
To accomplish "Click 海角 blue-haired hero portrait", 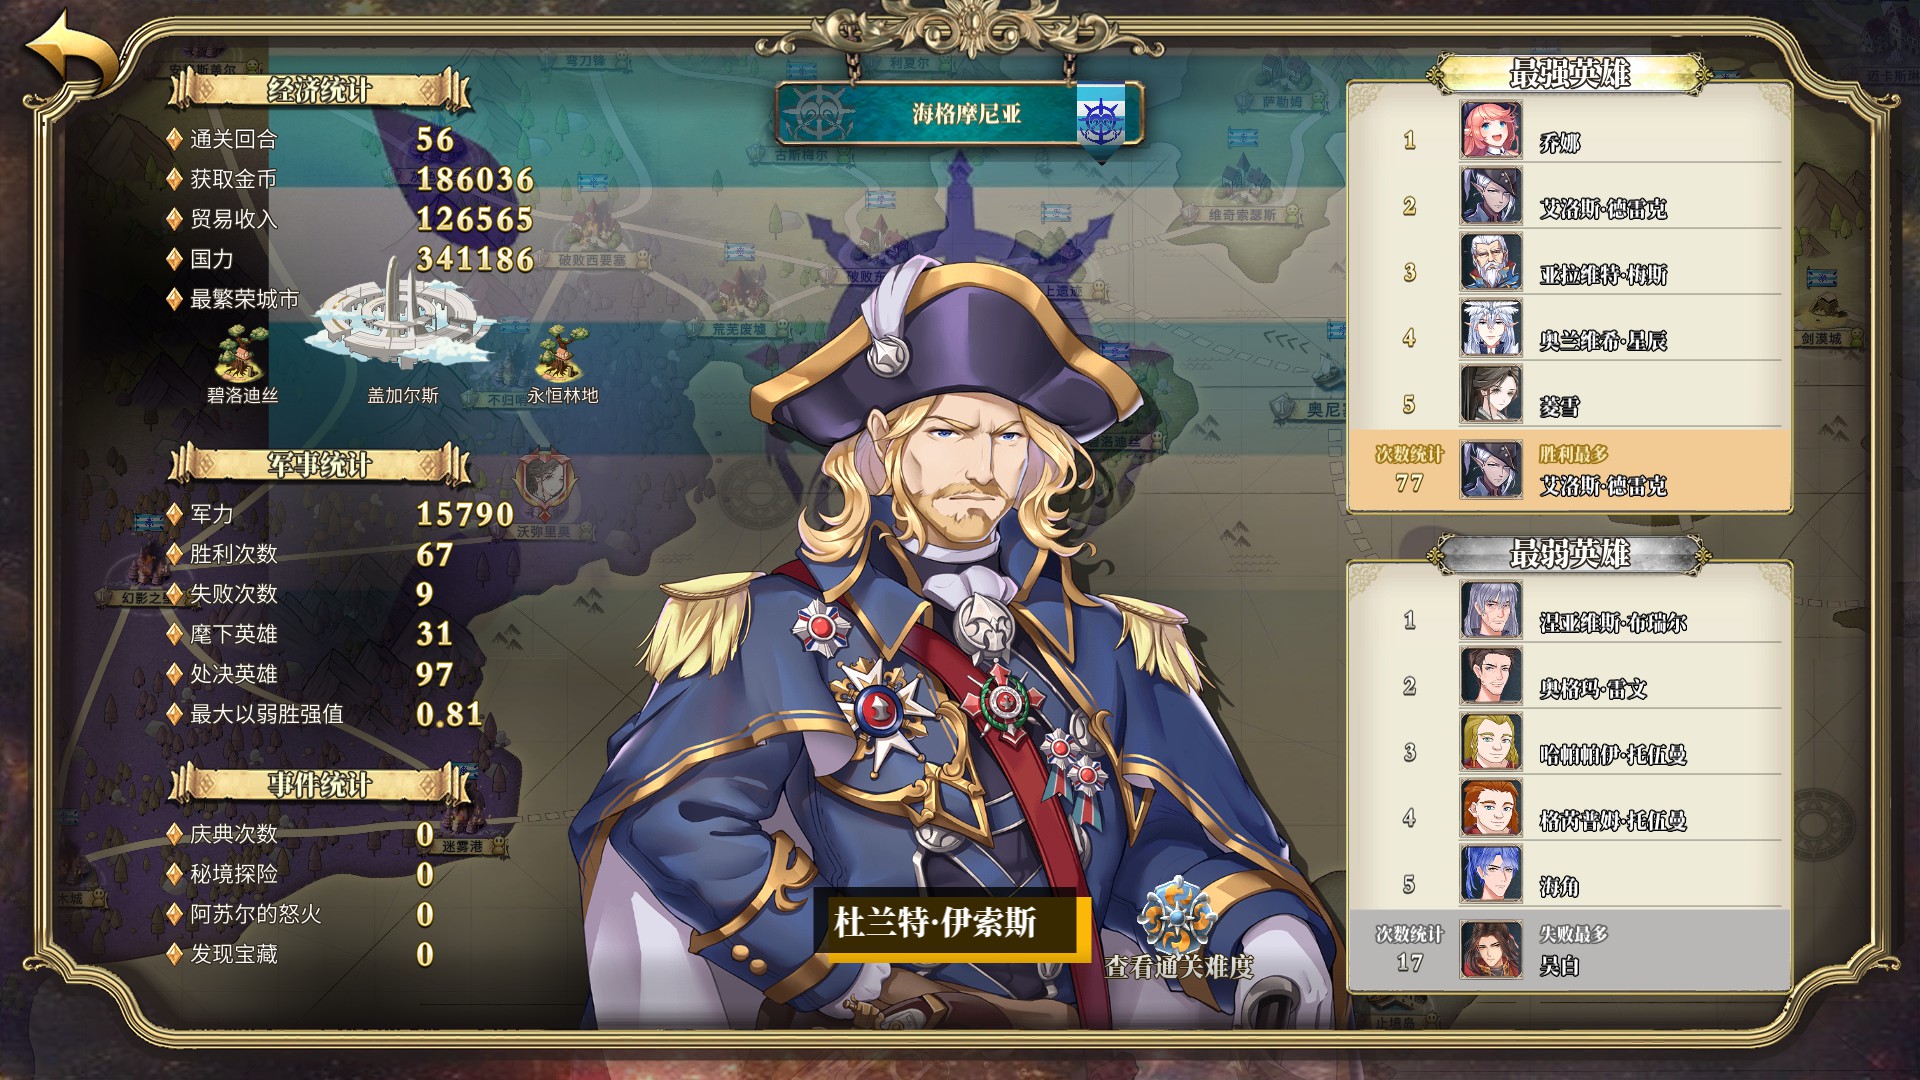I will pyautogui.click(x=1491, y=874).
